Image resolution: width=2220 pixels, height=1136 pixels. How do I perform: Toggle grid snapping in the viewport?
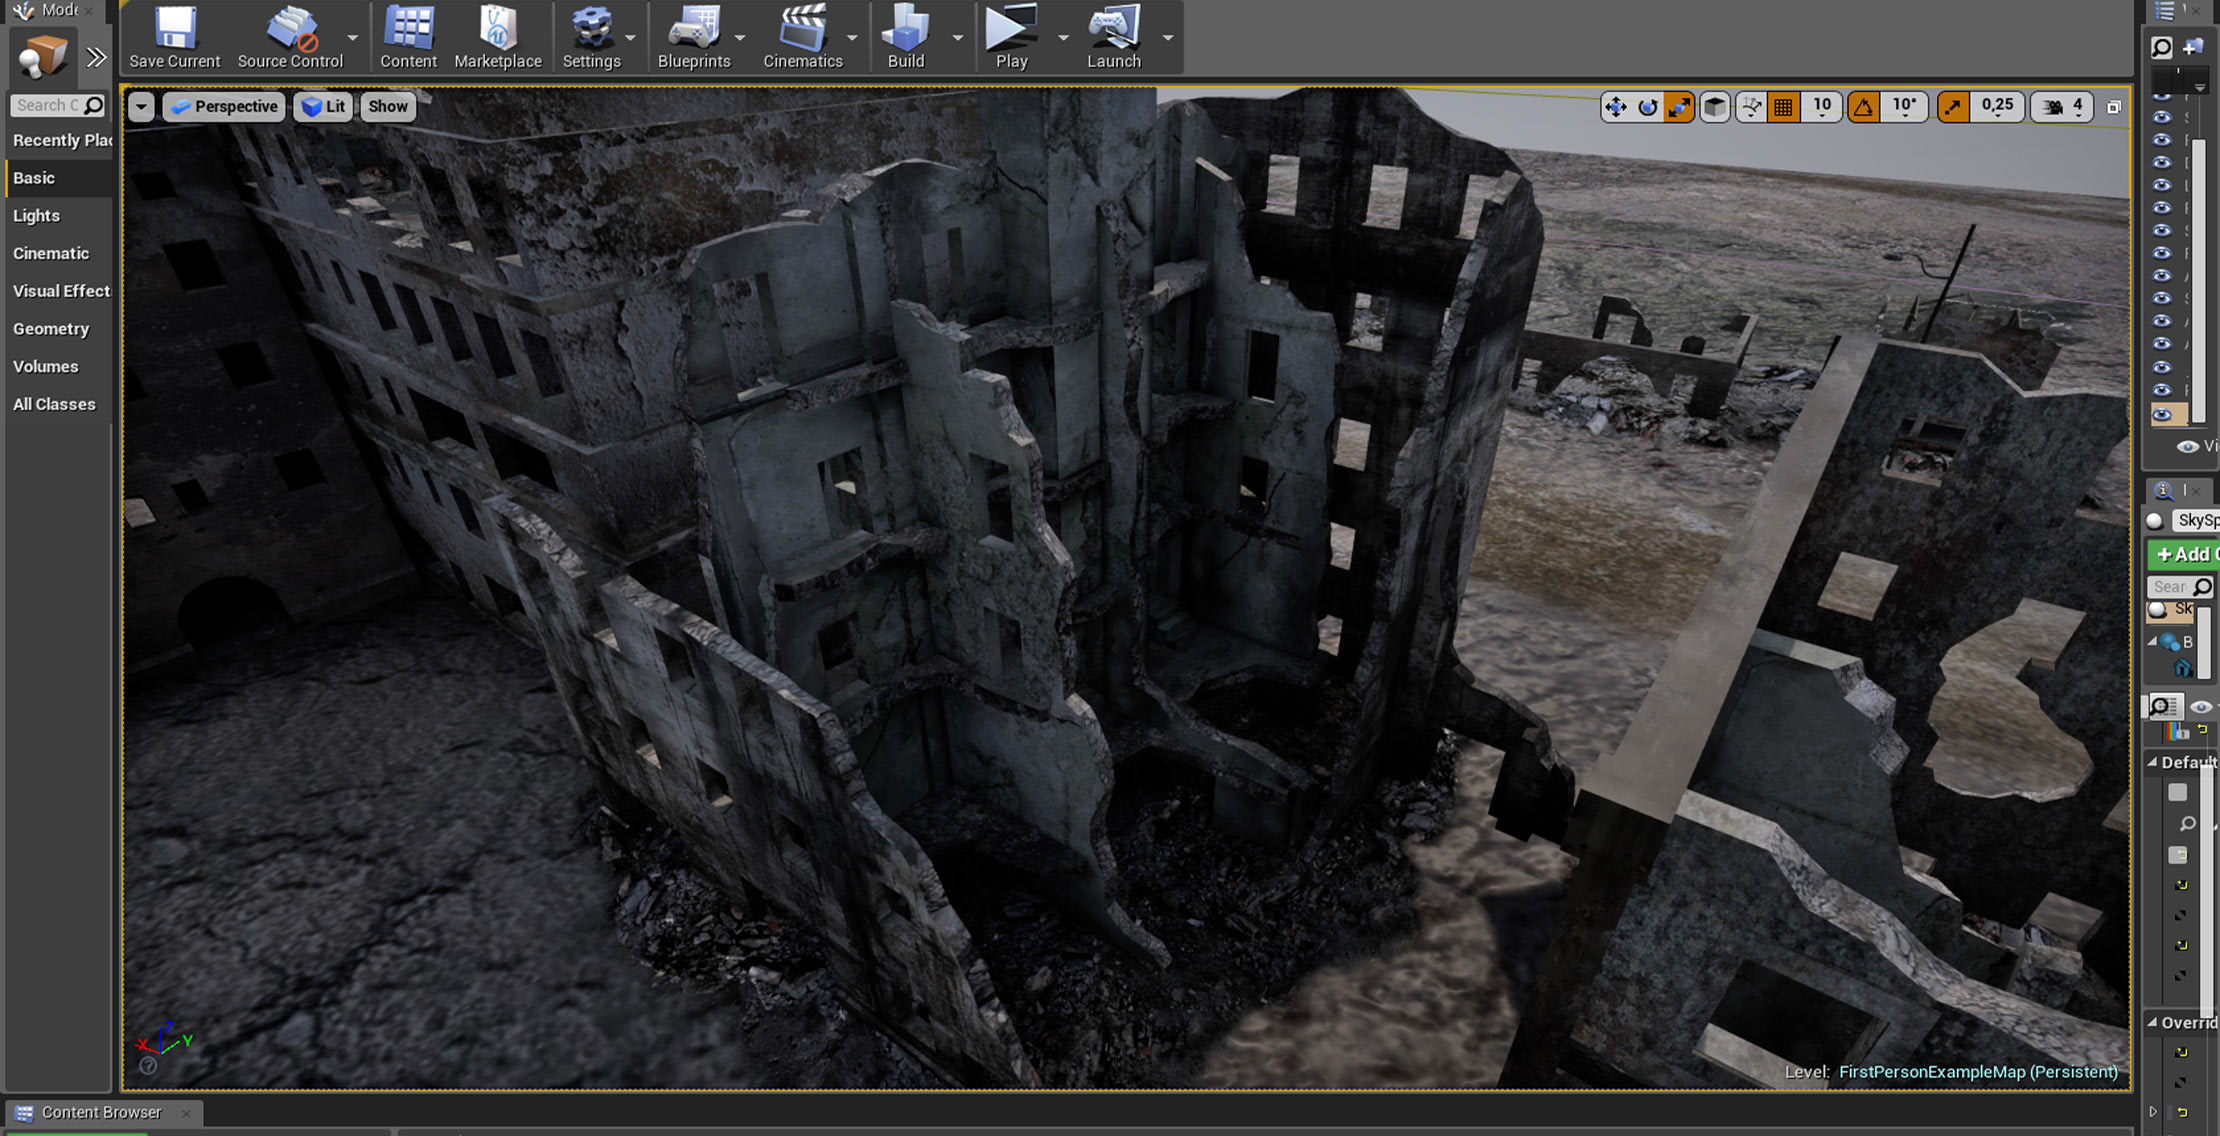[x=1783, y=107]
